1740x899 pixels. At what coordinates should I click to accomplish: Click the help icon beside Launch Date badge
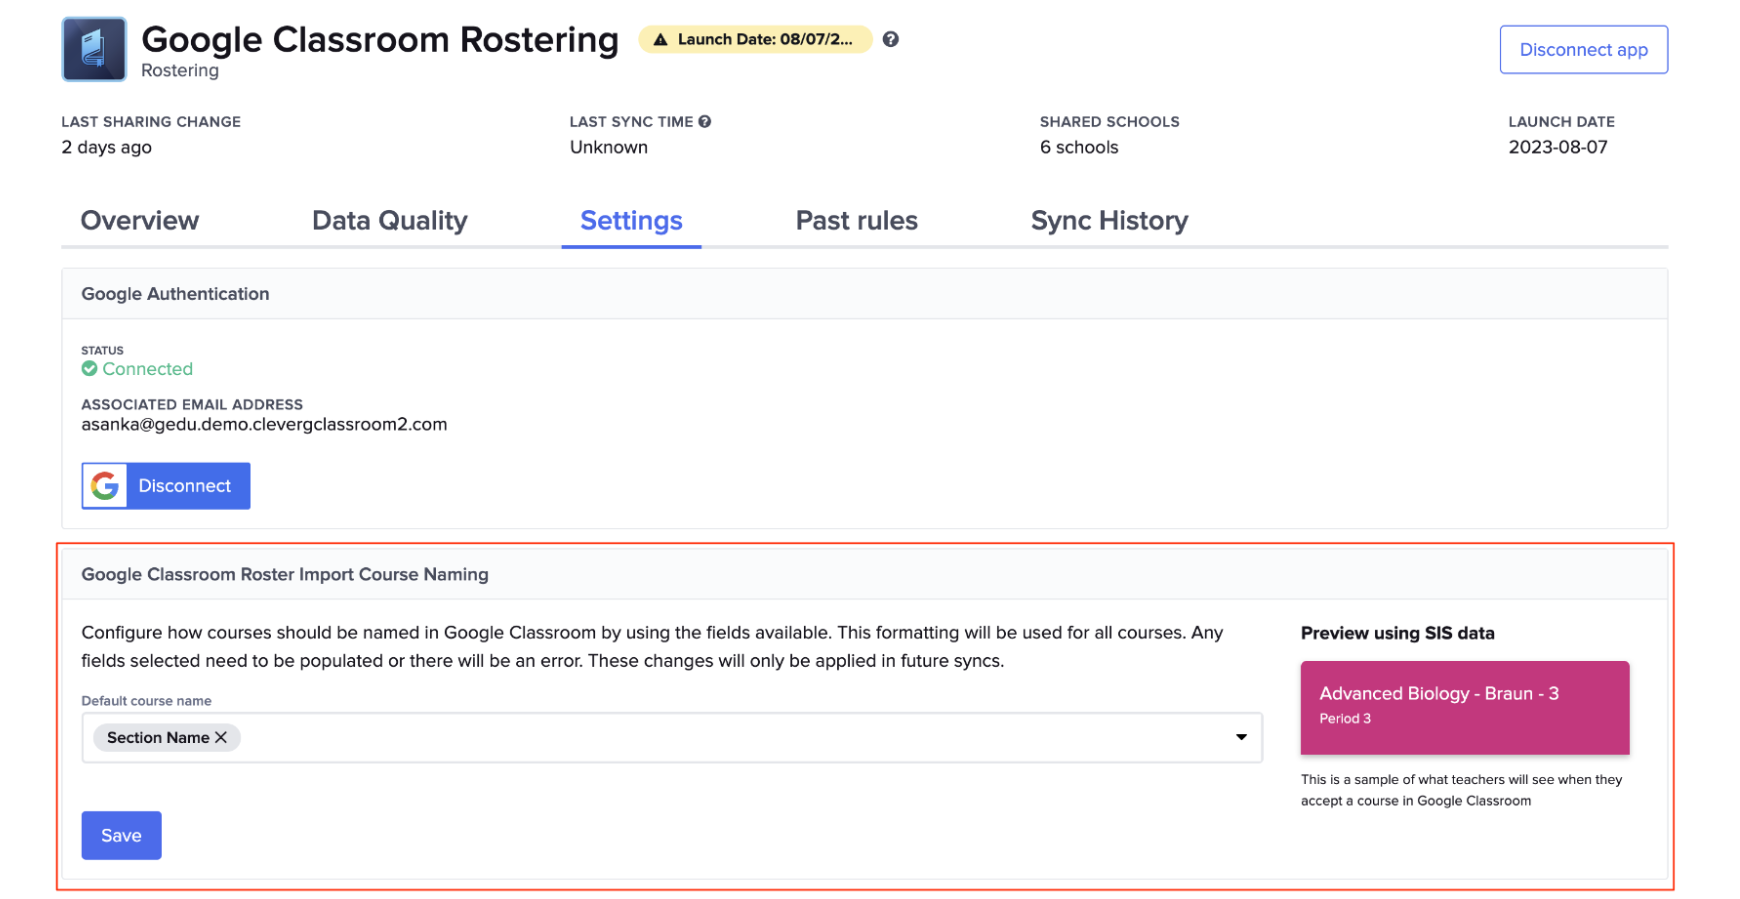[x=890, y=39]
